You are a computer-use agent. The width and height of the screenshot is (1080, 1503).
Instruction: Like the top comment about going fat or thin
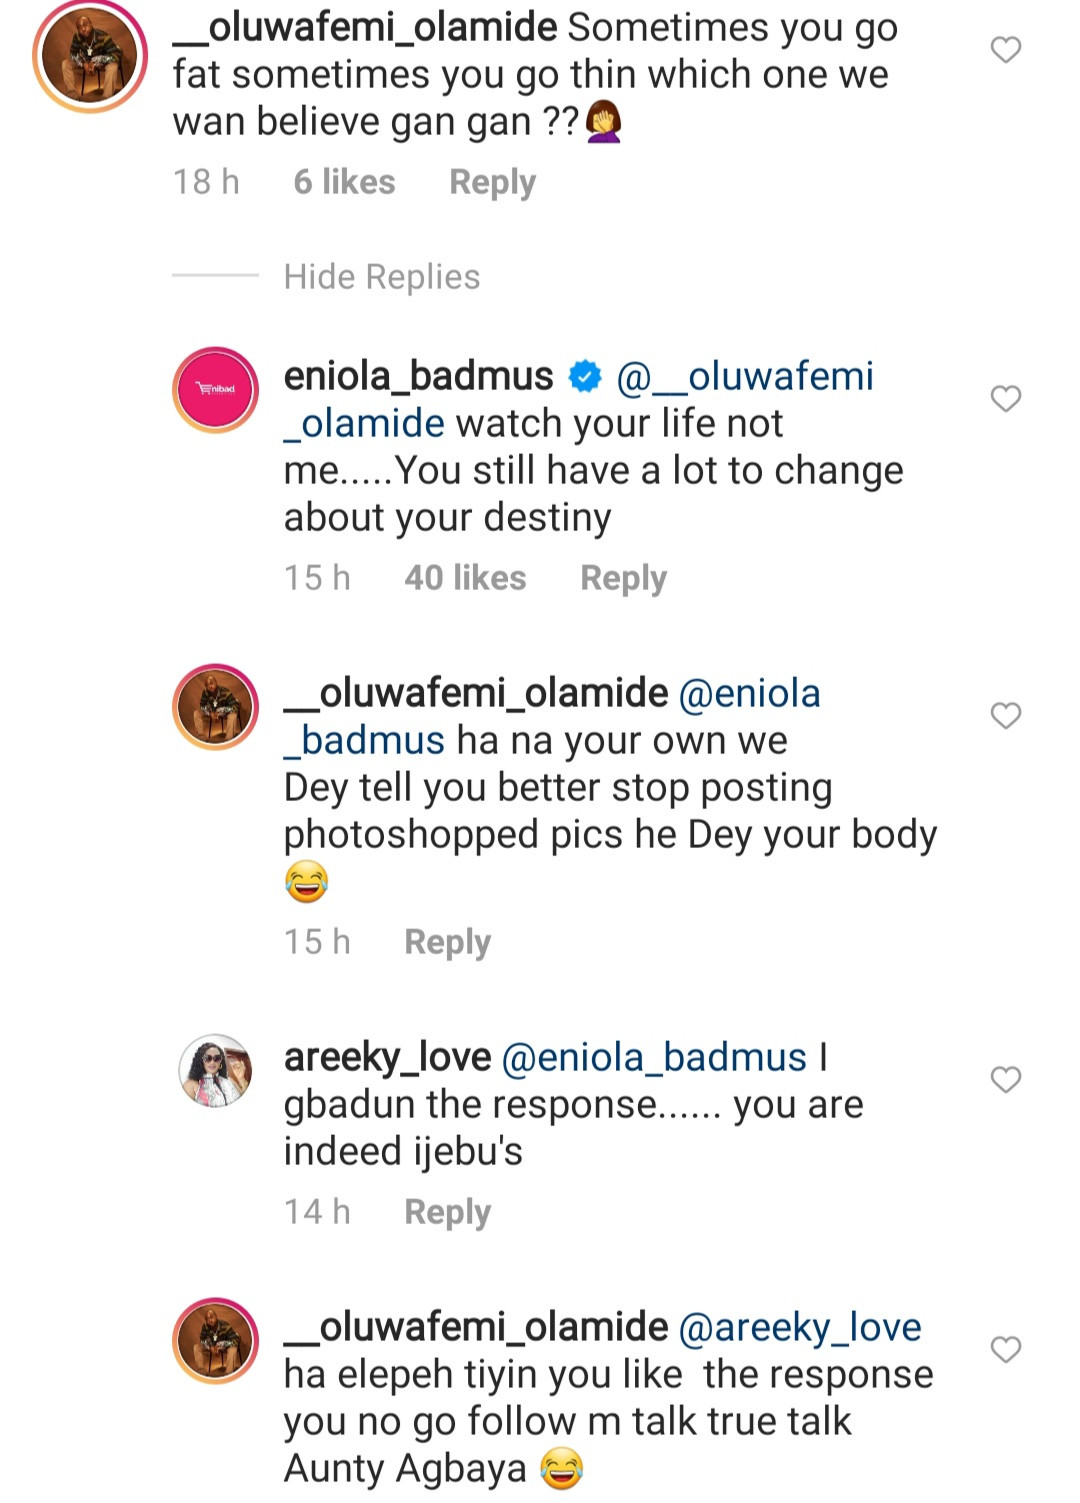tap(1005, 49)
